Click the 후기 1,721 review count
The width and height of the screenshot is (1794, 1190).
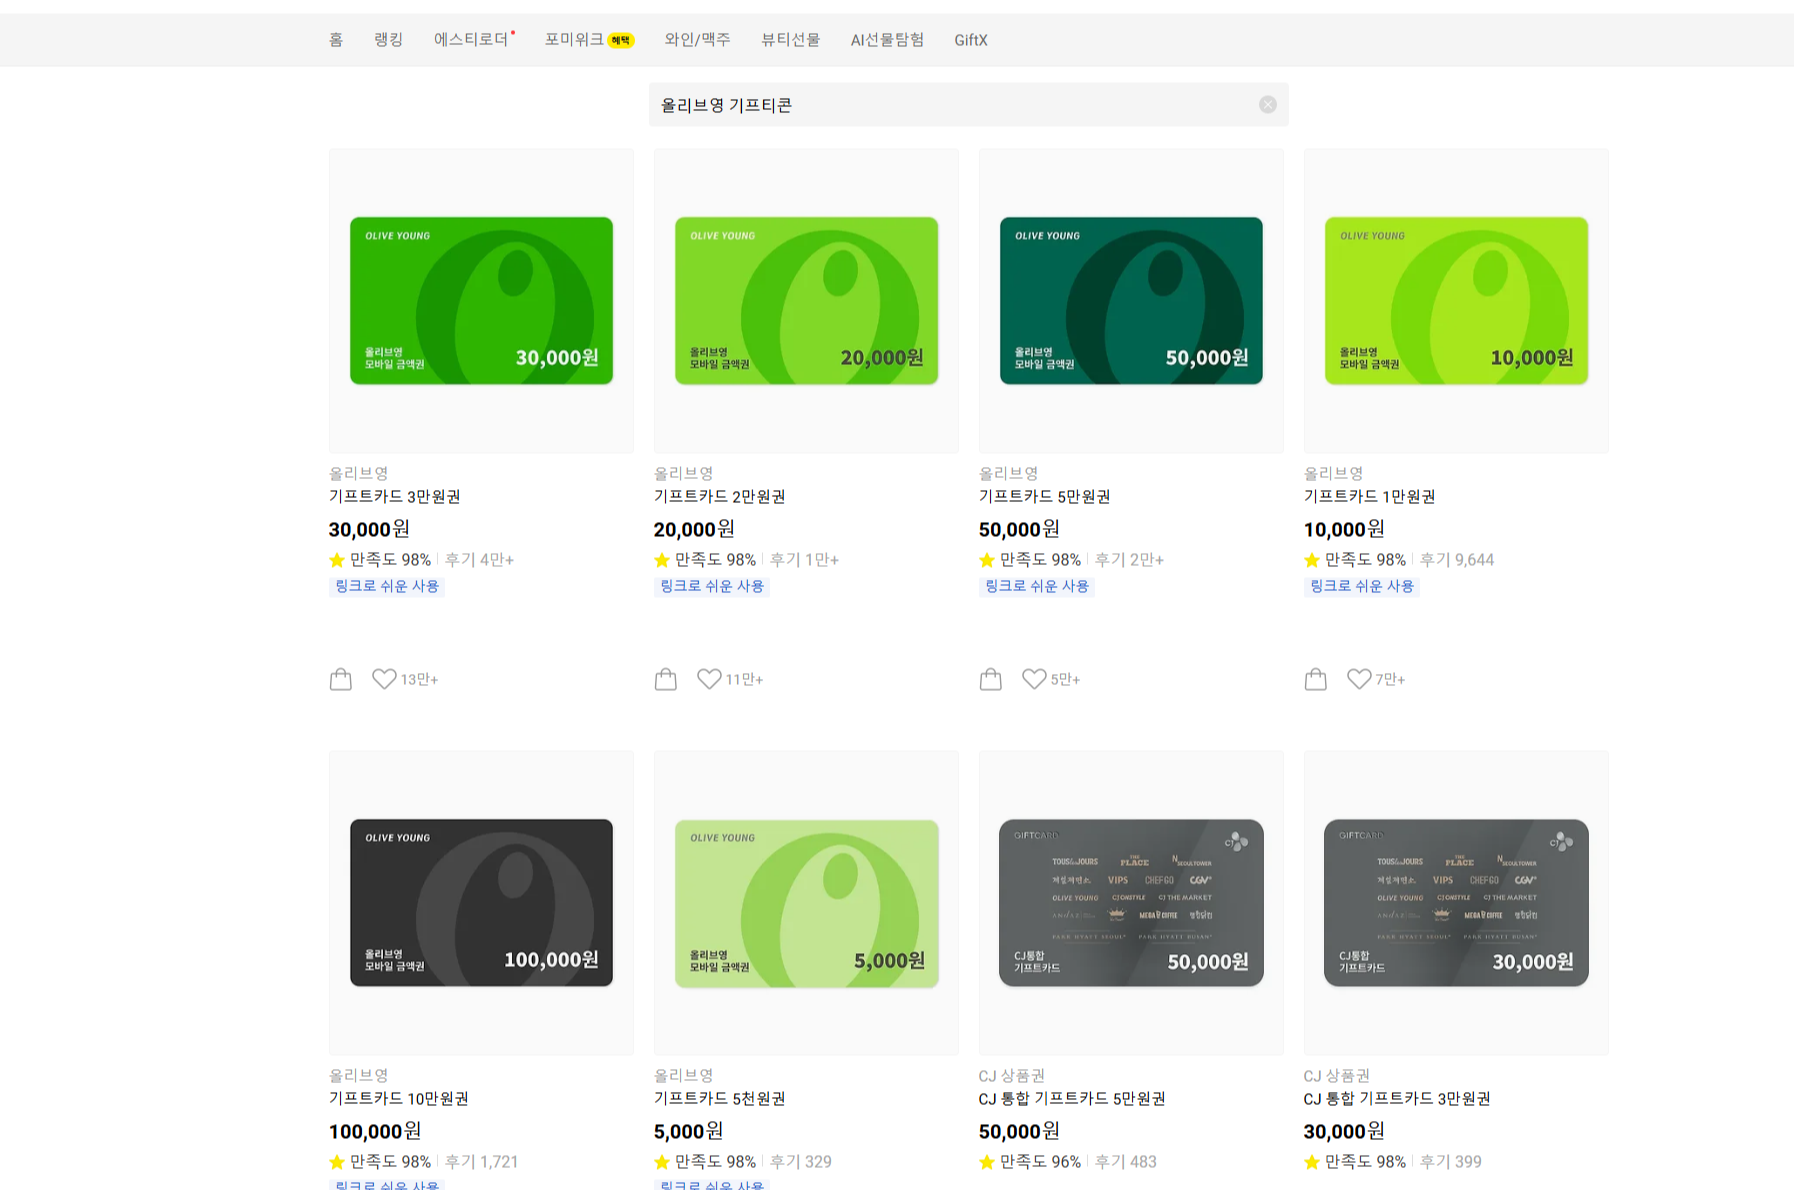[481, 1162]
